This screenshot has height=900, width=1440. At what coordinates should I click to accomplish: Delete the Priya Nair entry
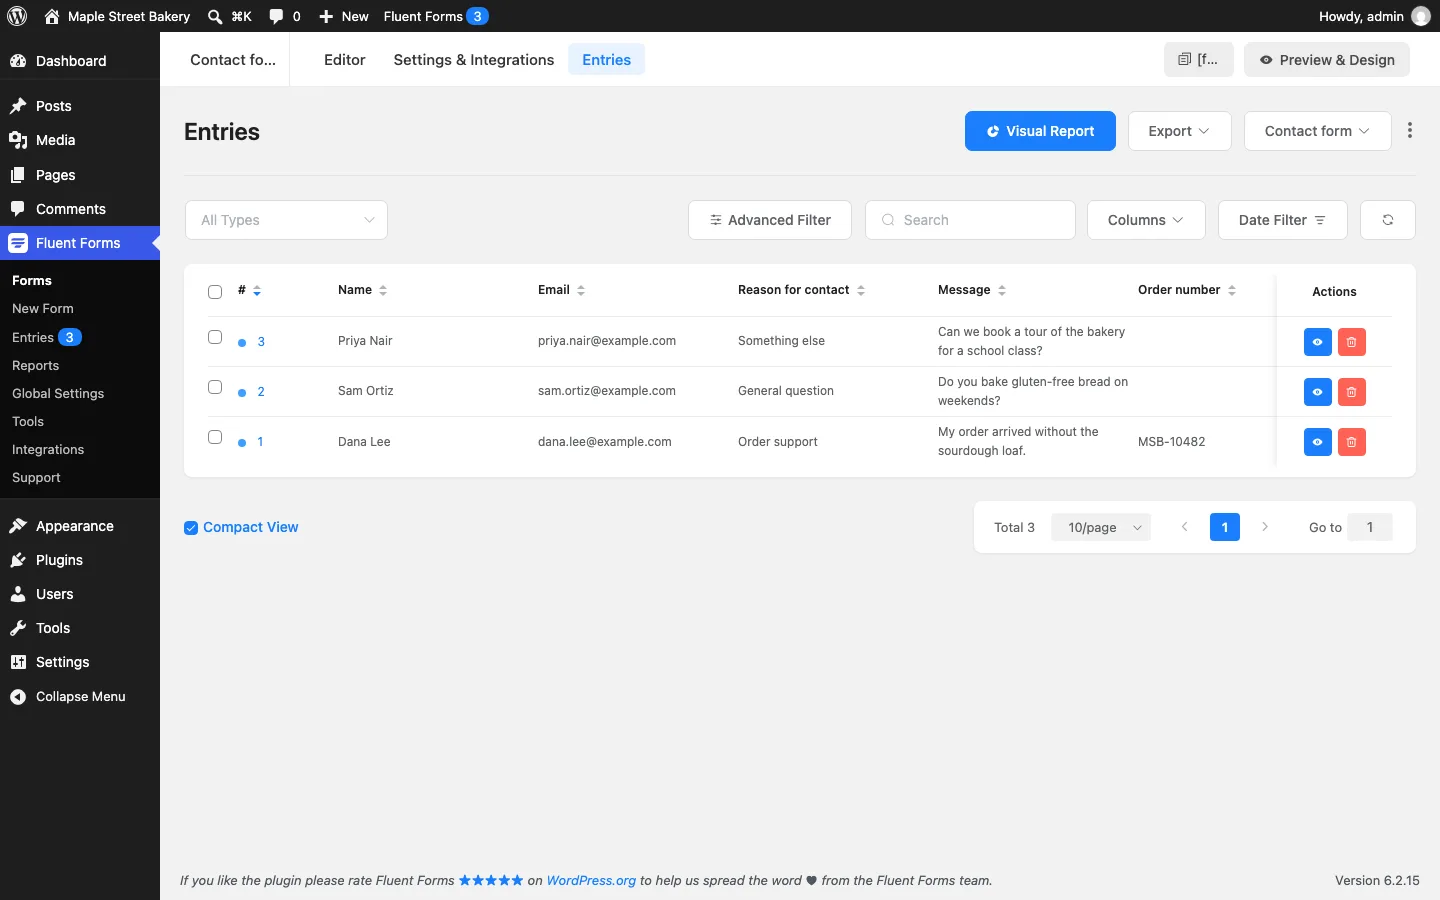(x=1352, y=342)
